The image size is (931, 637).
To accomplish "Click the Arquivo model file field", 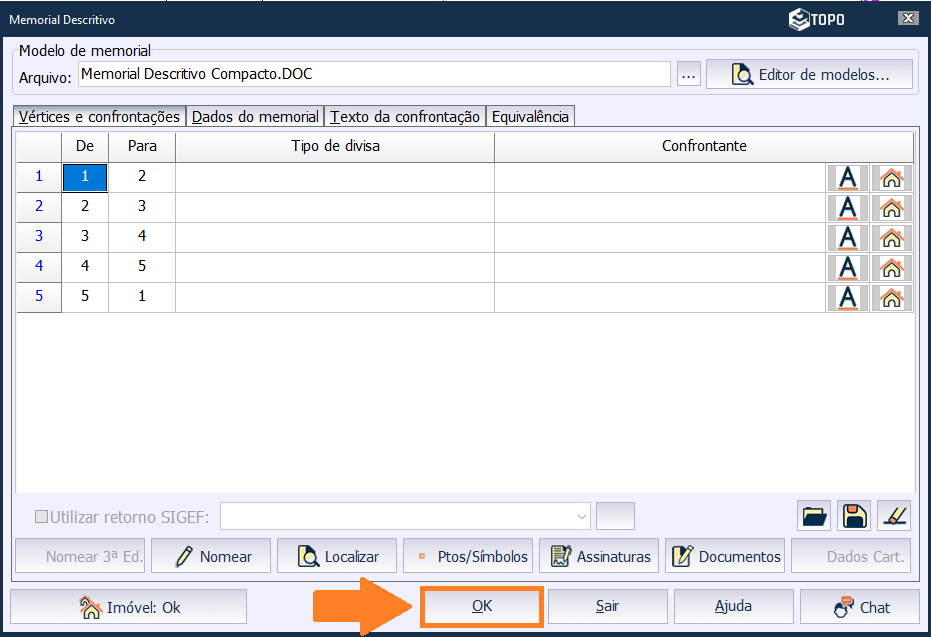I will pyautogui.click(x=374, y=75).
